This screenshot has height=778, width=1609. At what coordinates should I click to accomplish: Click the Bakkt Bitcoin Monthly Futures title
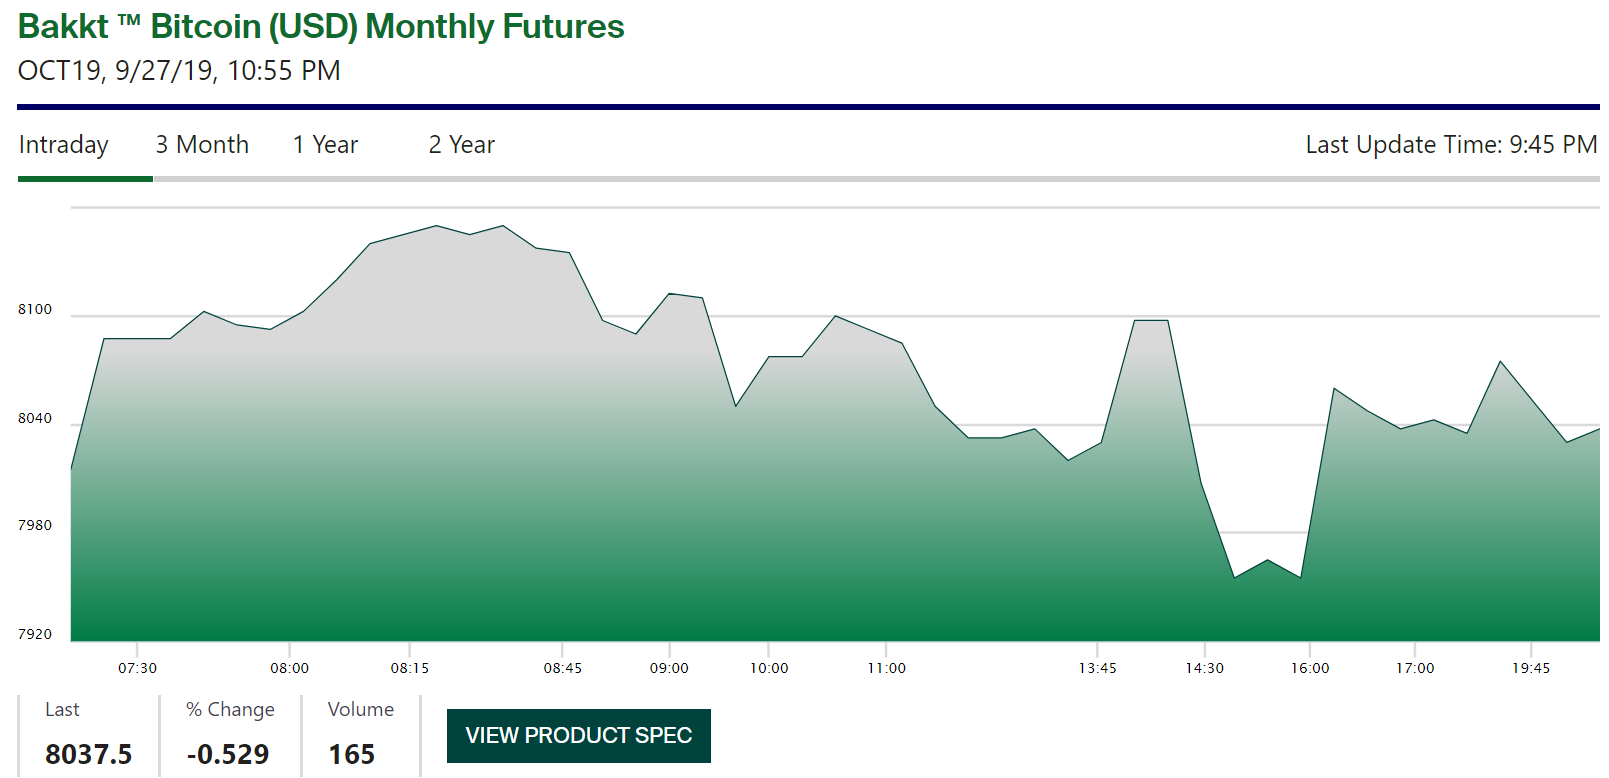tap(321, 27)
